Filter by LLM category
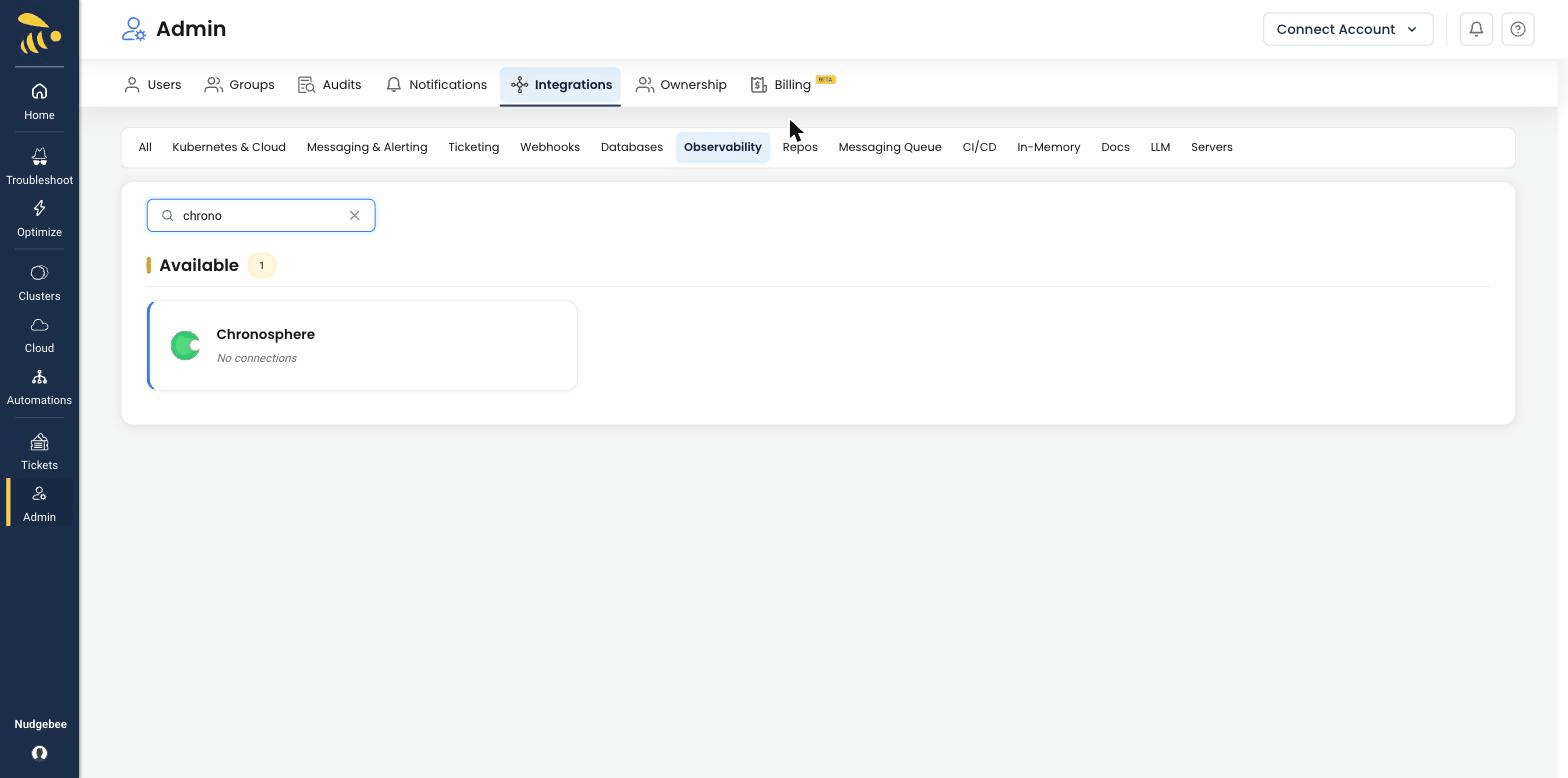 (1160, 147)
